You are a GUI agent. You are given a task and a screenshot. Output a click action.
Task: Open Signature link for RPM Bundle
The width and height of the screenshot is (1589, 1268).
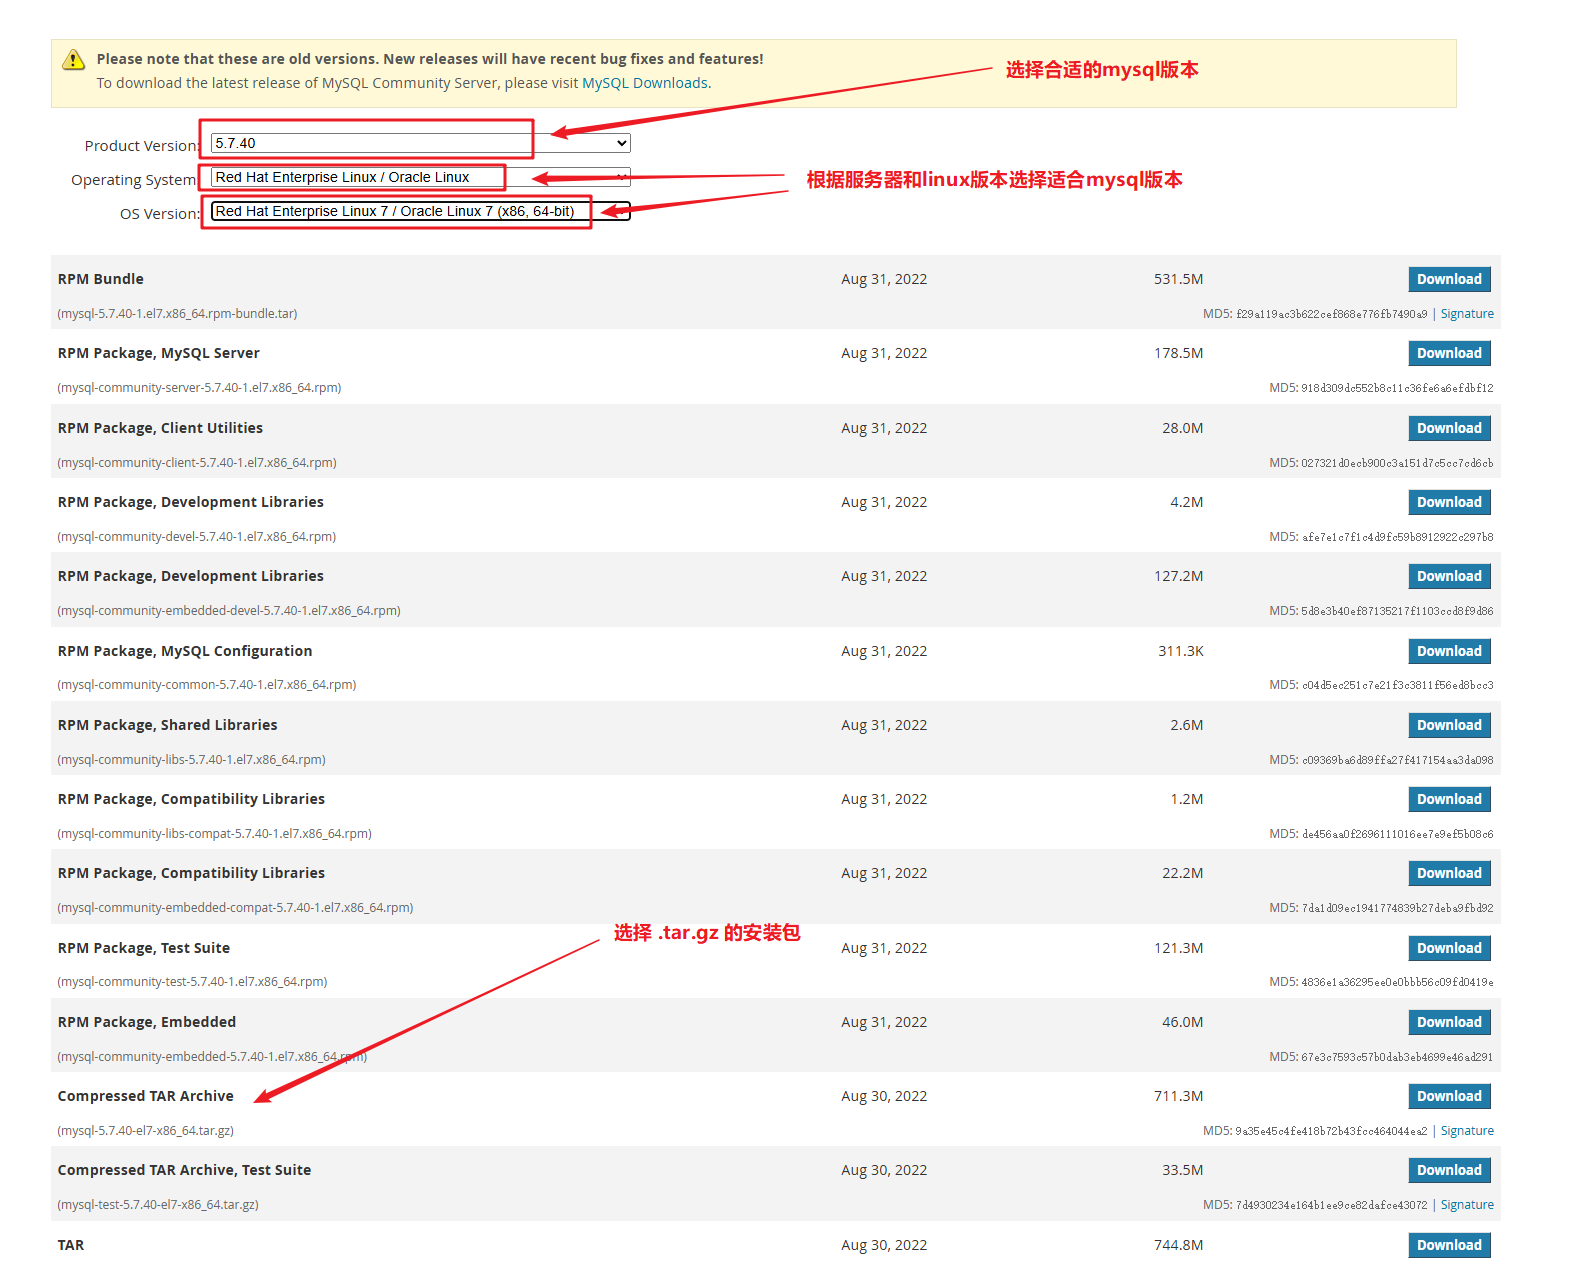point(1467,314)
